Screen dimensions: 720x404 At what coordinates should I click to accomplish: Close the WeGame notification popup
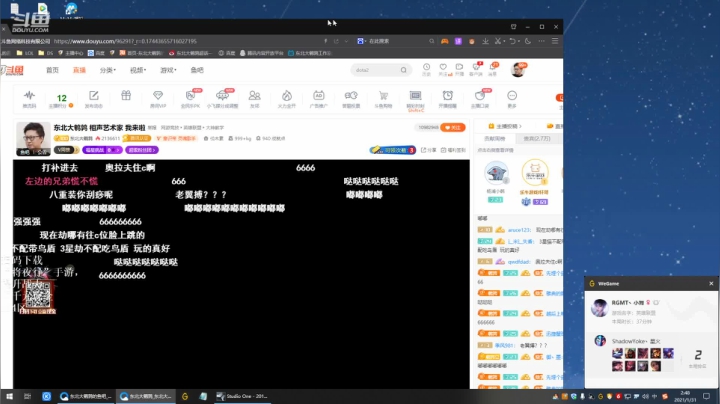click(x=711, y=283)
